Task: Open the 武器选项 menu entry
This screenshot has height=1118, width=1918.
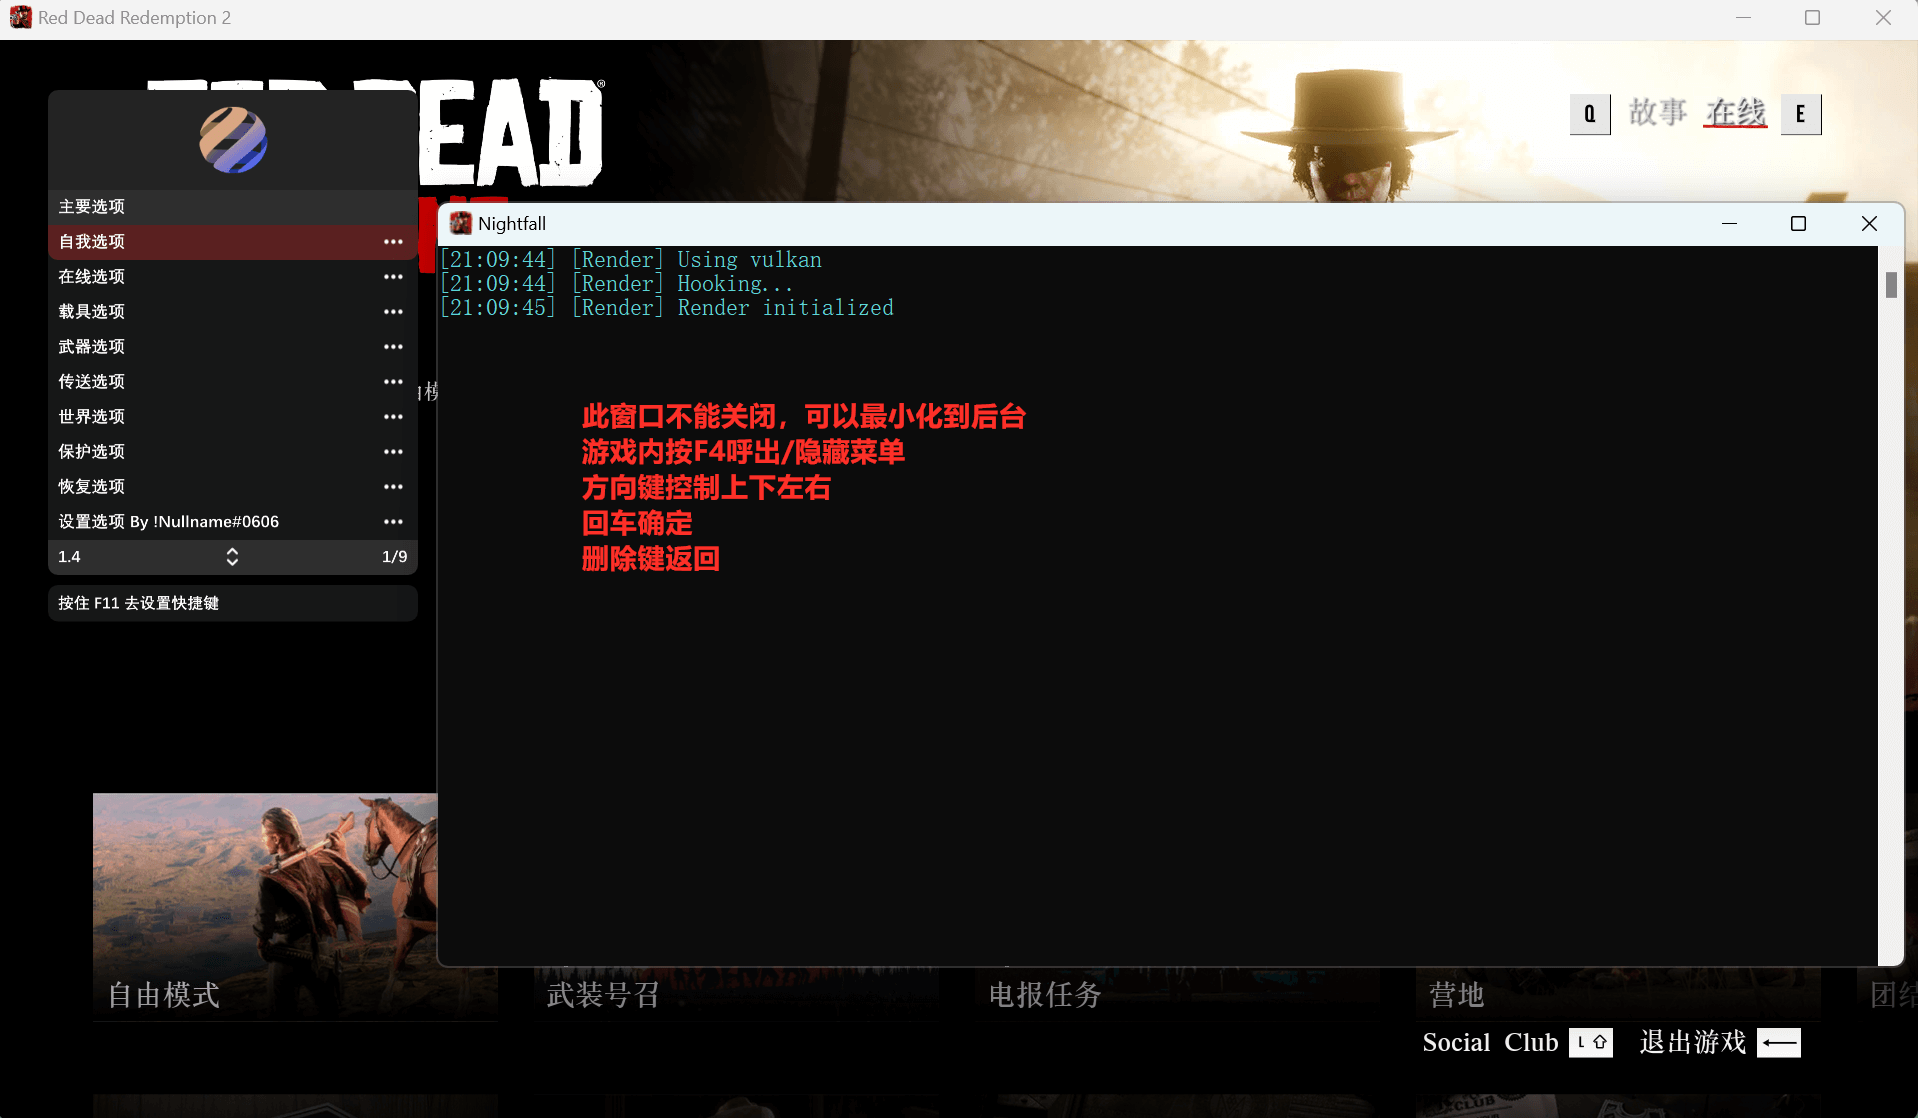Action: click(233, 347)
